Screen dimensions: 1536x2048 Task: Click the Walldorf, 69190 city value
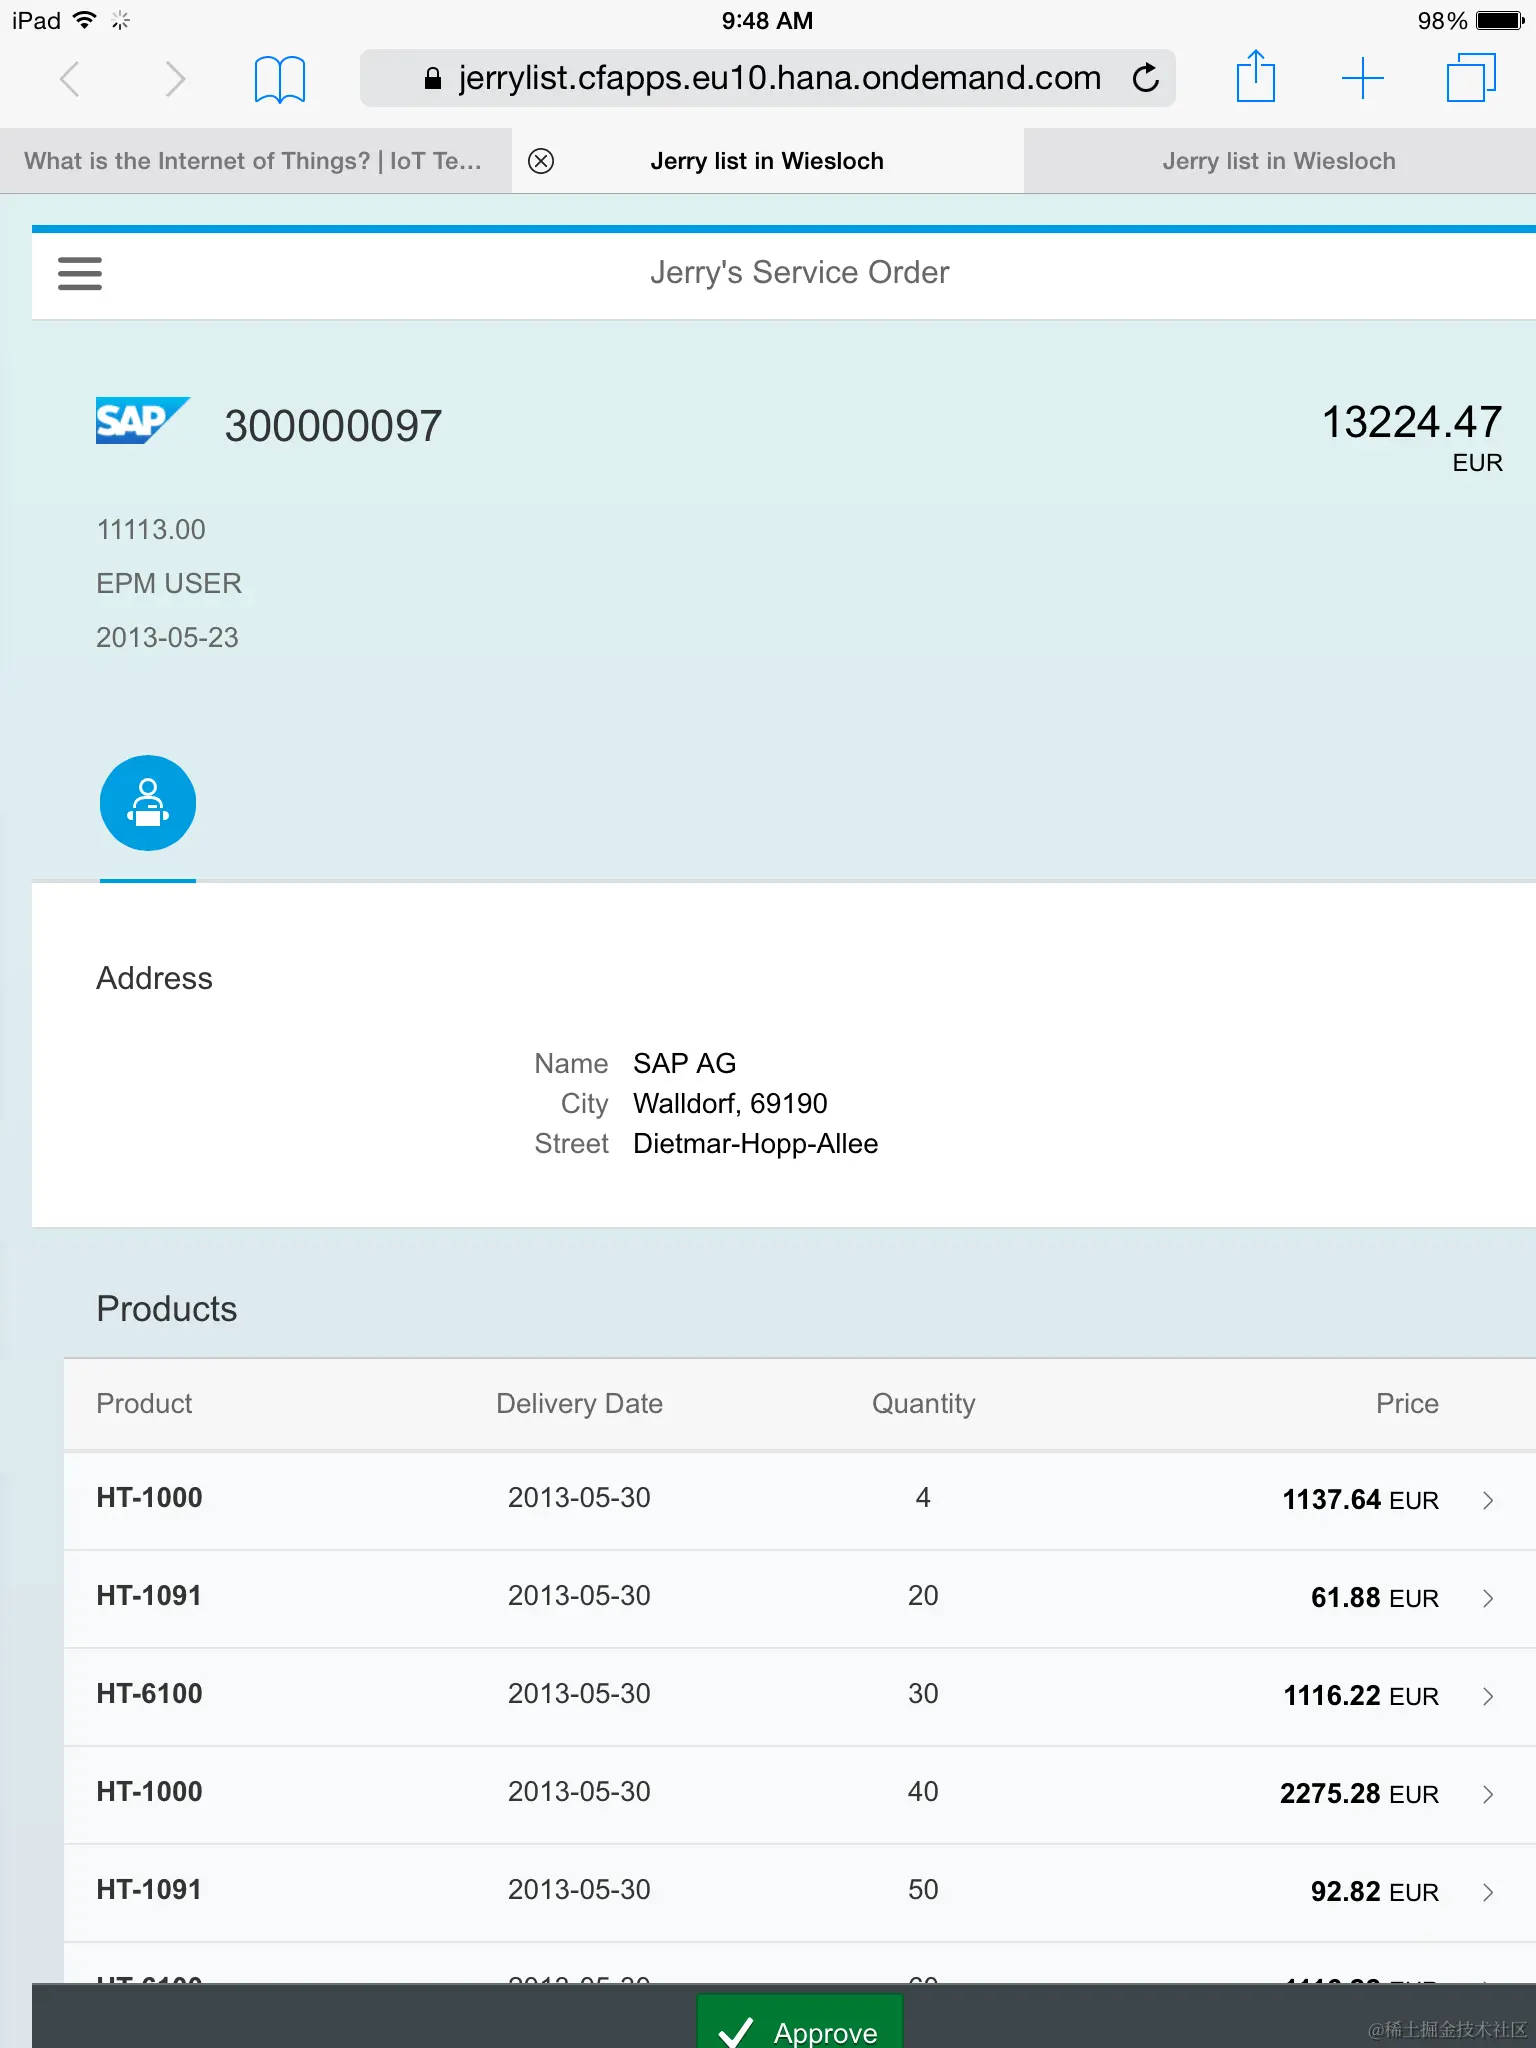pos(730,1103)
